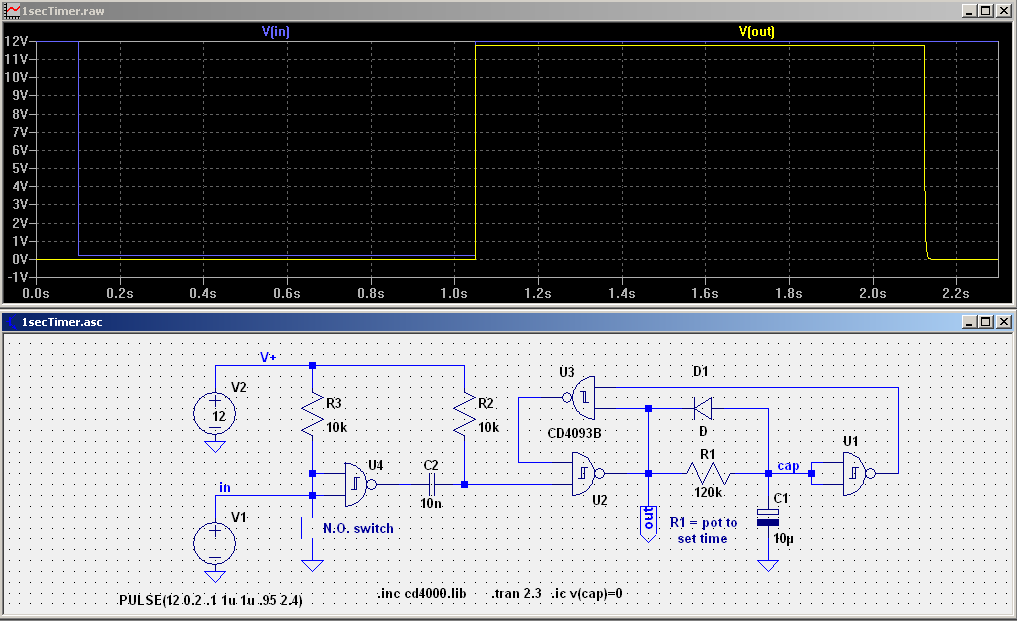The height and width of the screenshot is (621, 1017).
Task: Close the 1secTimer.raw waveform window
Action: coord(1003,11)
